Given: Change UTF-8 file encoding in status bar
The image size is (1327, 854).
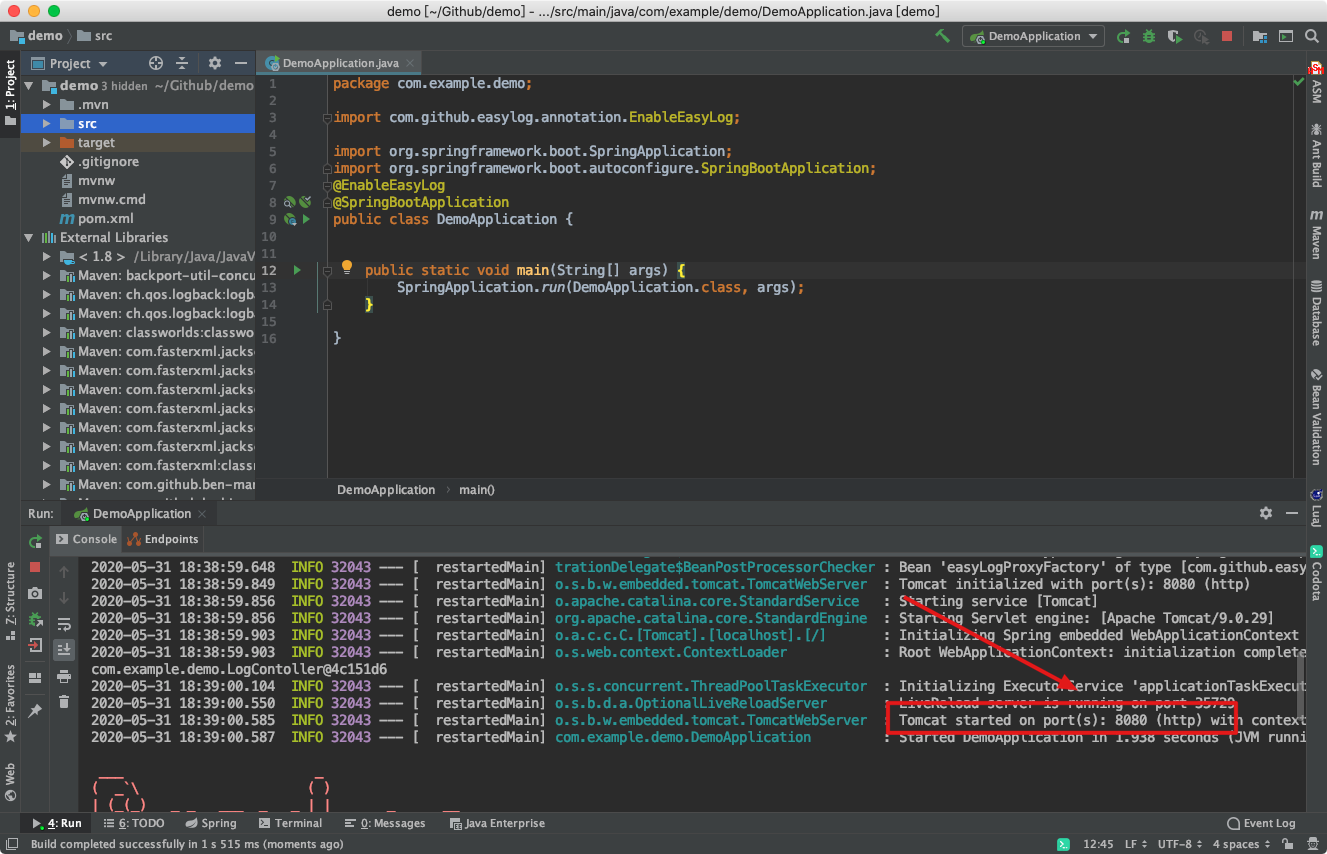Looking at the screenshot, I should (1180, 844).
